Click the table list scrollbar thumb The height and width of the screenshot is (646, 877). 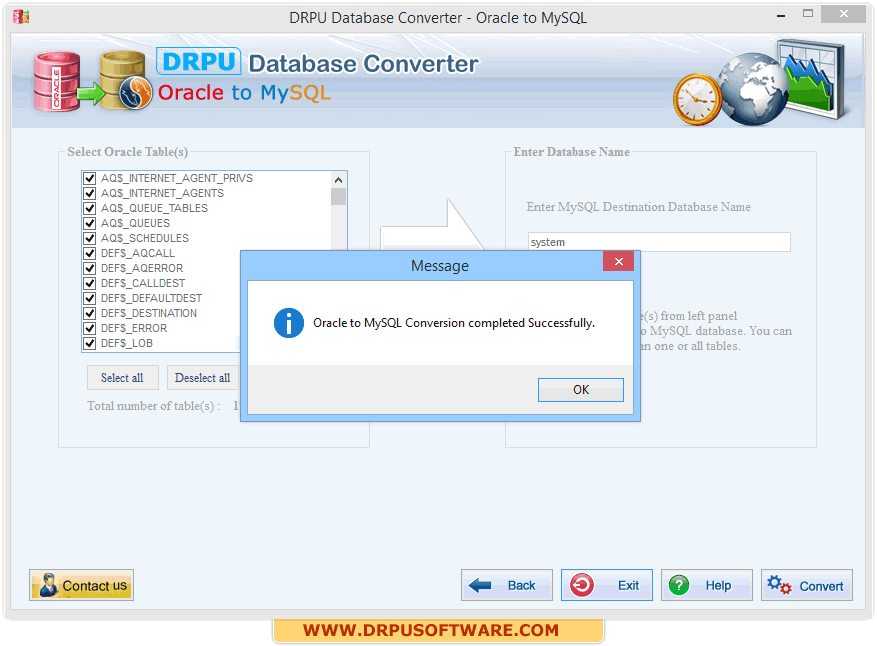[338, 197]
